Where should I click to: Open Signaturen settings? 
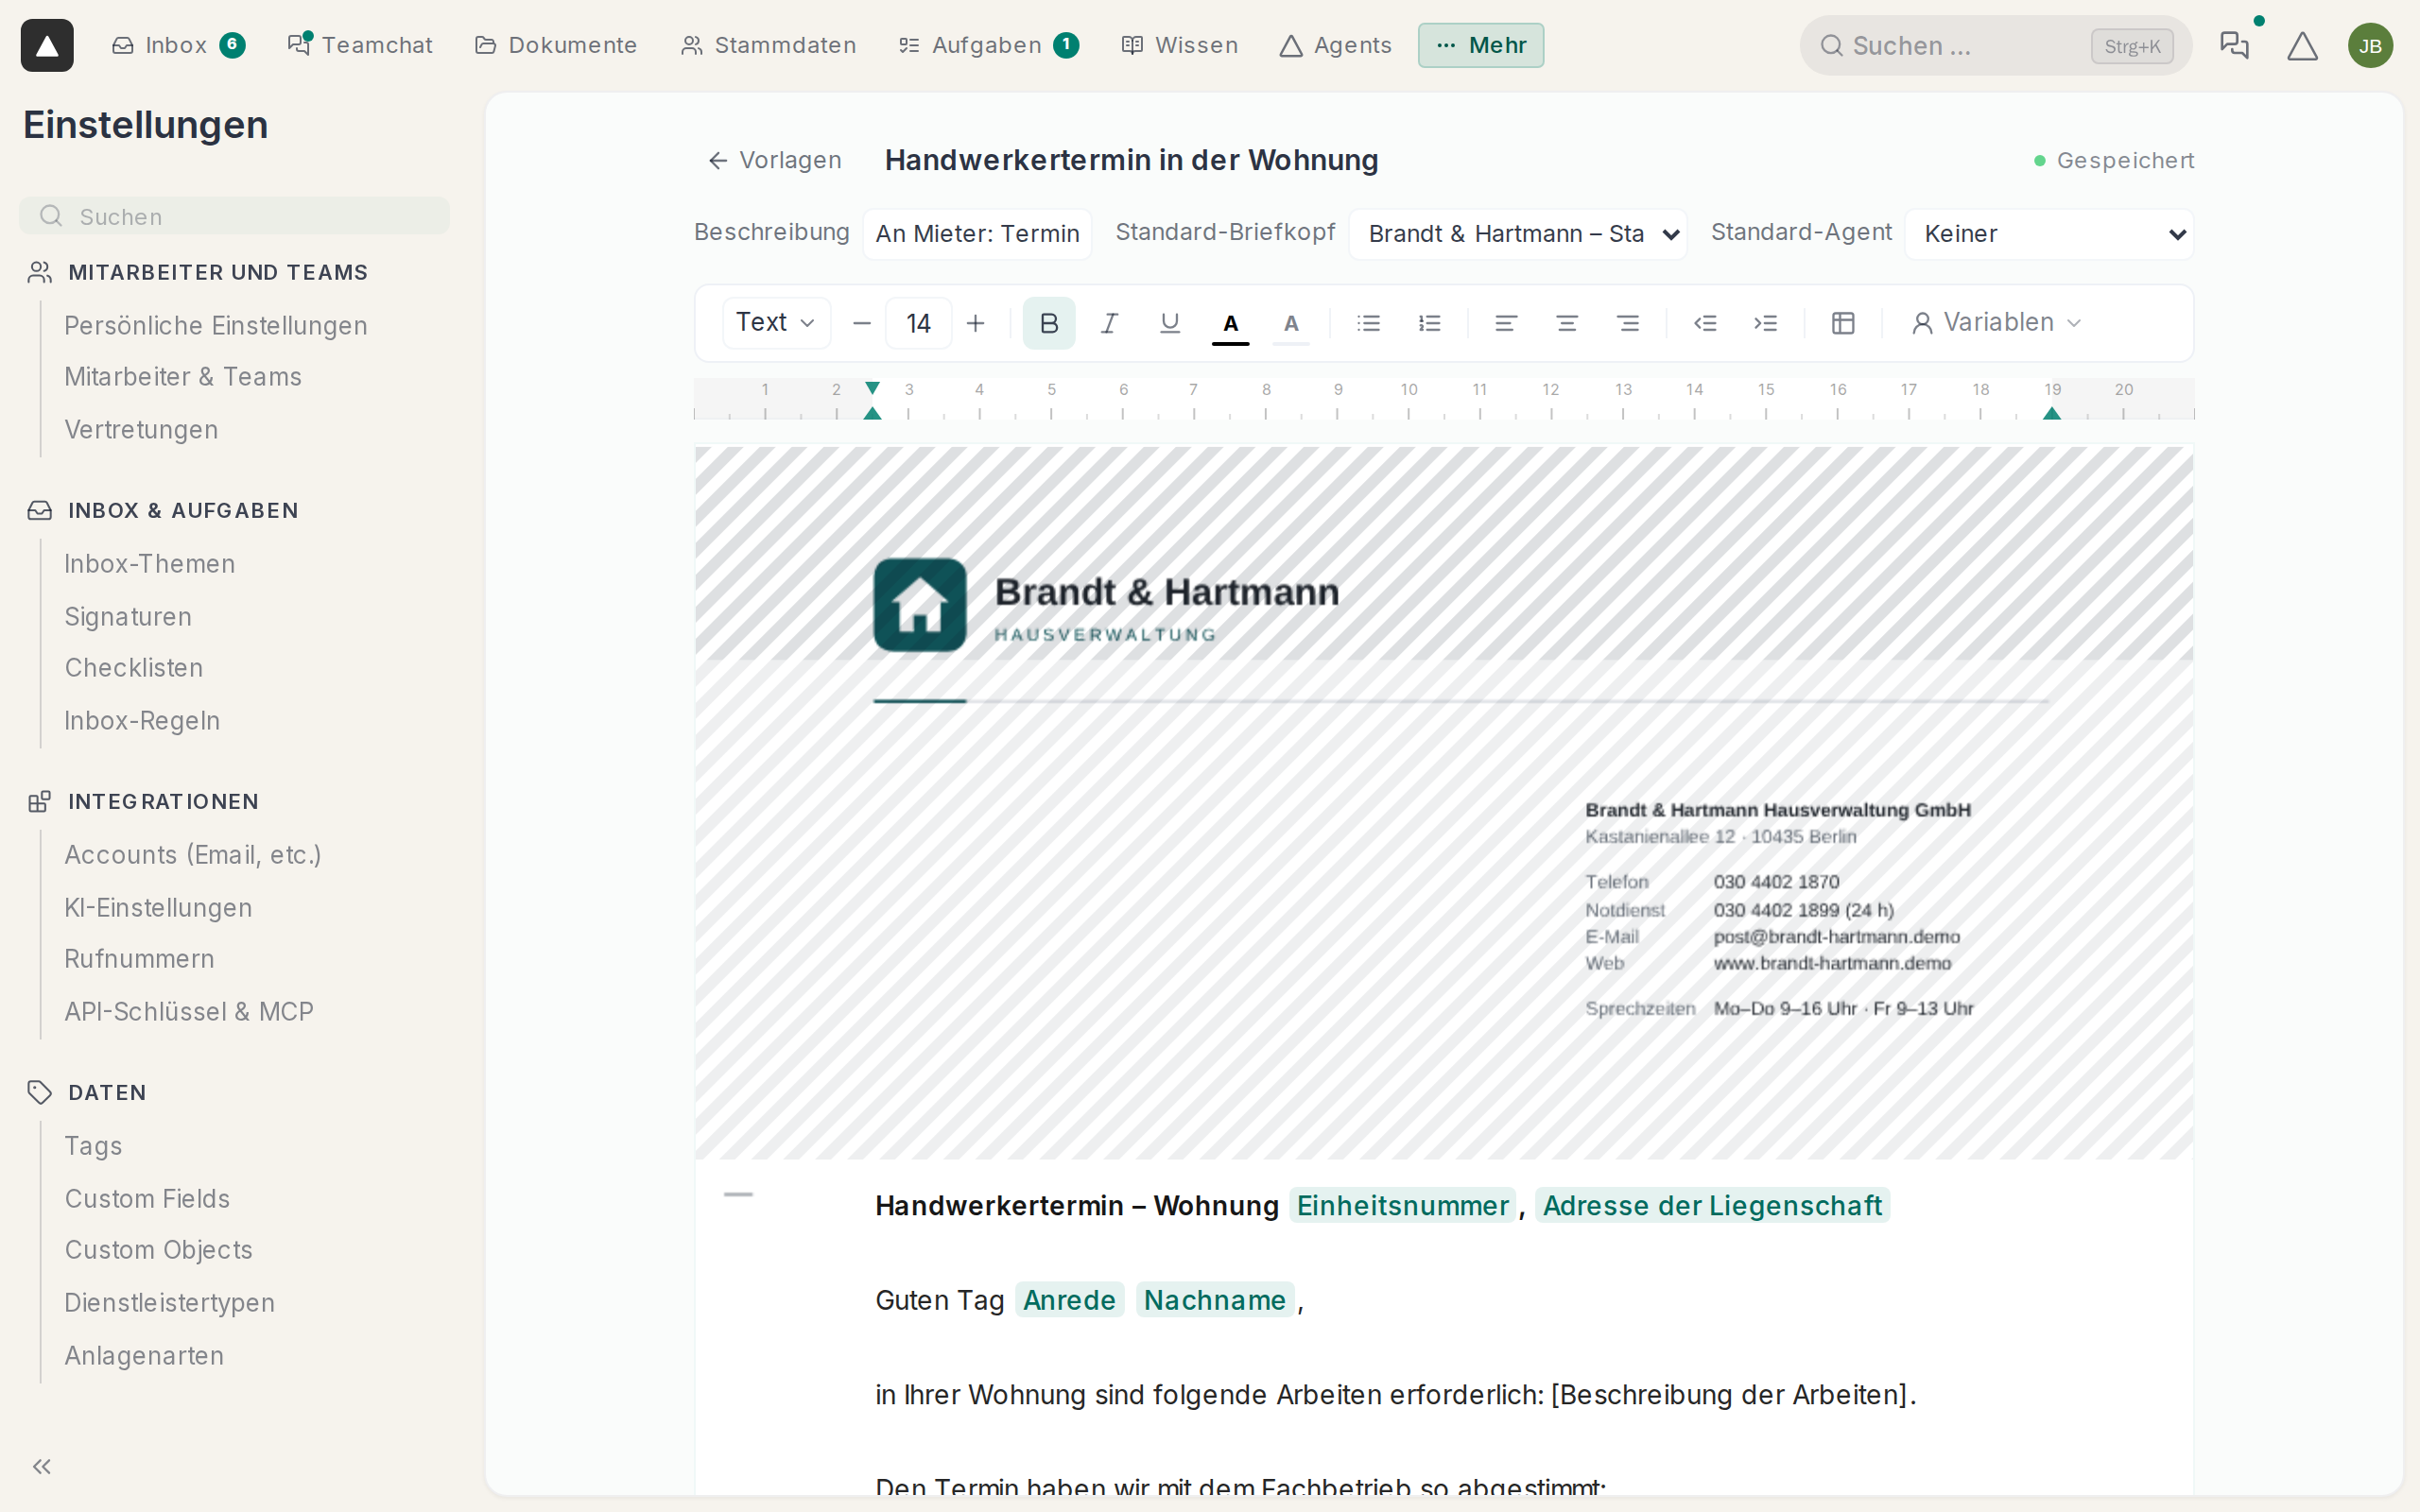pyautogui.click(x=128, y=616)
